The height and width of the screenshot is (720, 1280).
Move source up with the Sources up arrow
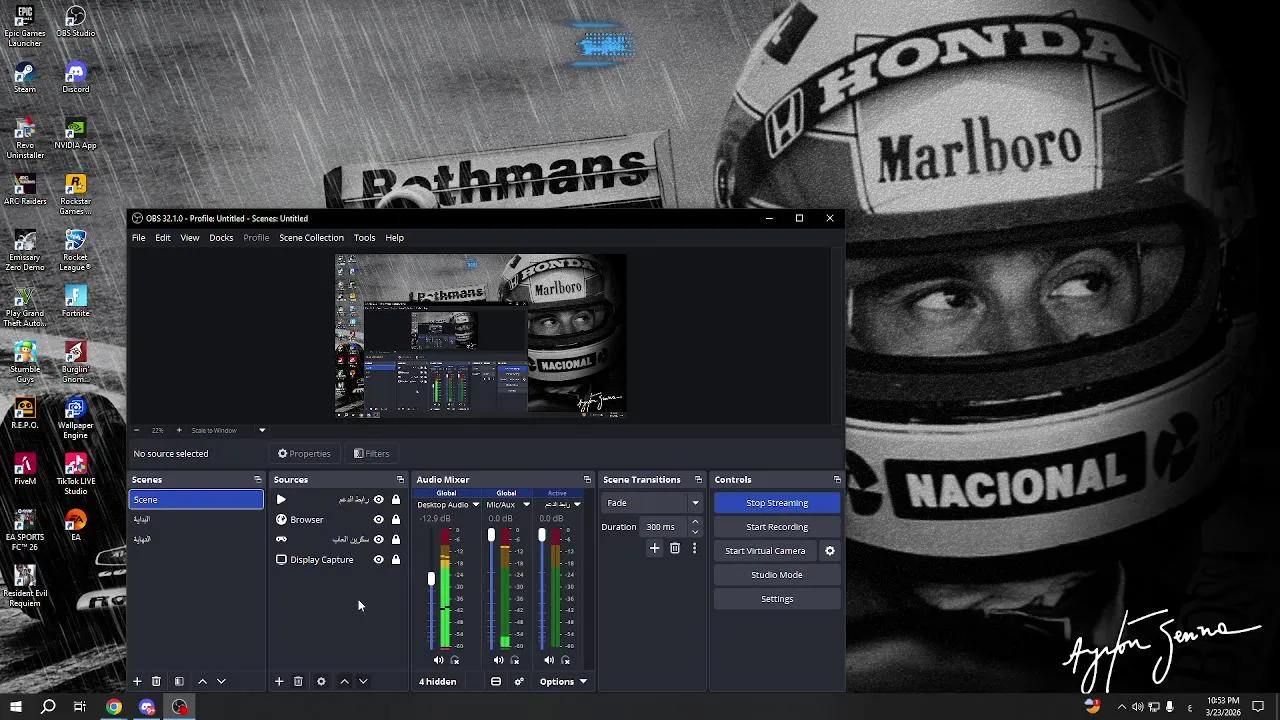click(344, 681)
